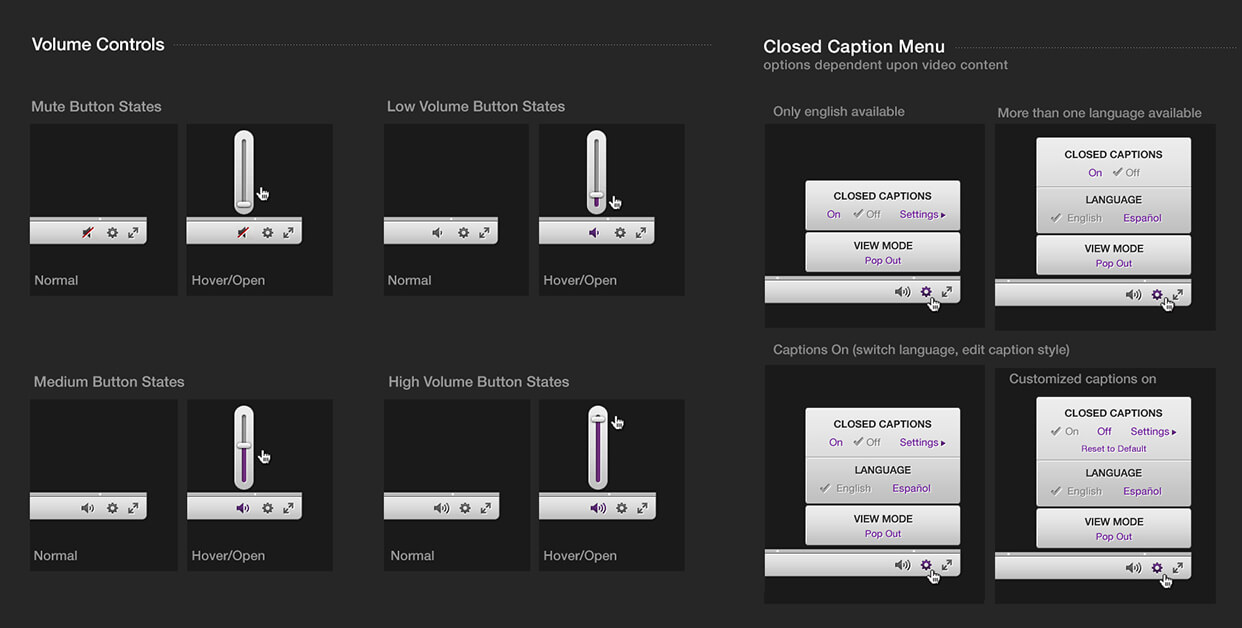The width and height of the screenshot is (1242, 628).
Task: Click the LANGUAGE menu header
Action: click(1112, 199)
